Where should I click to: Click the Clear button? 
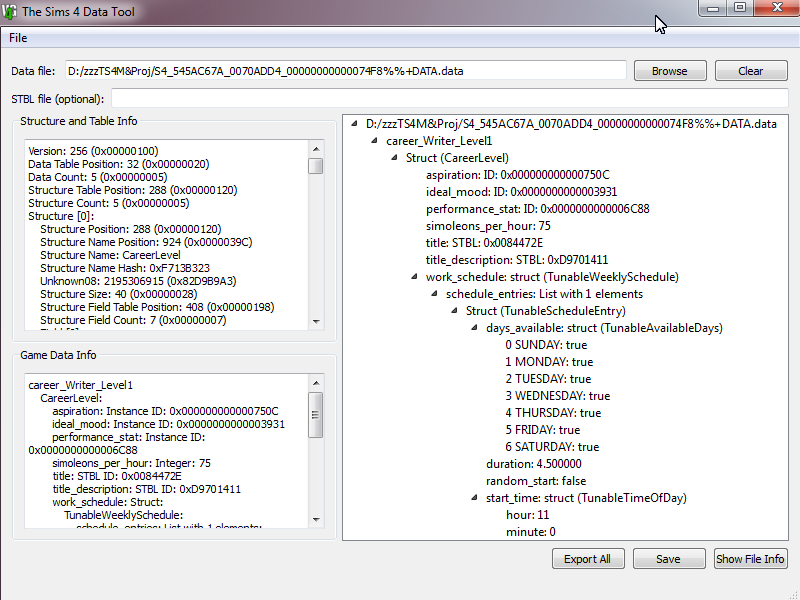click(x=751, y=71)
